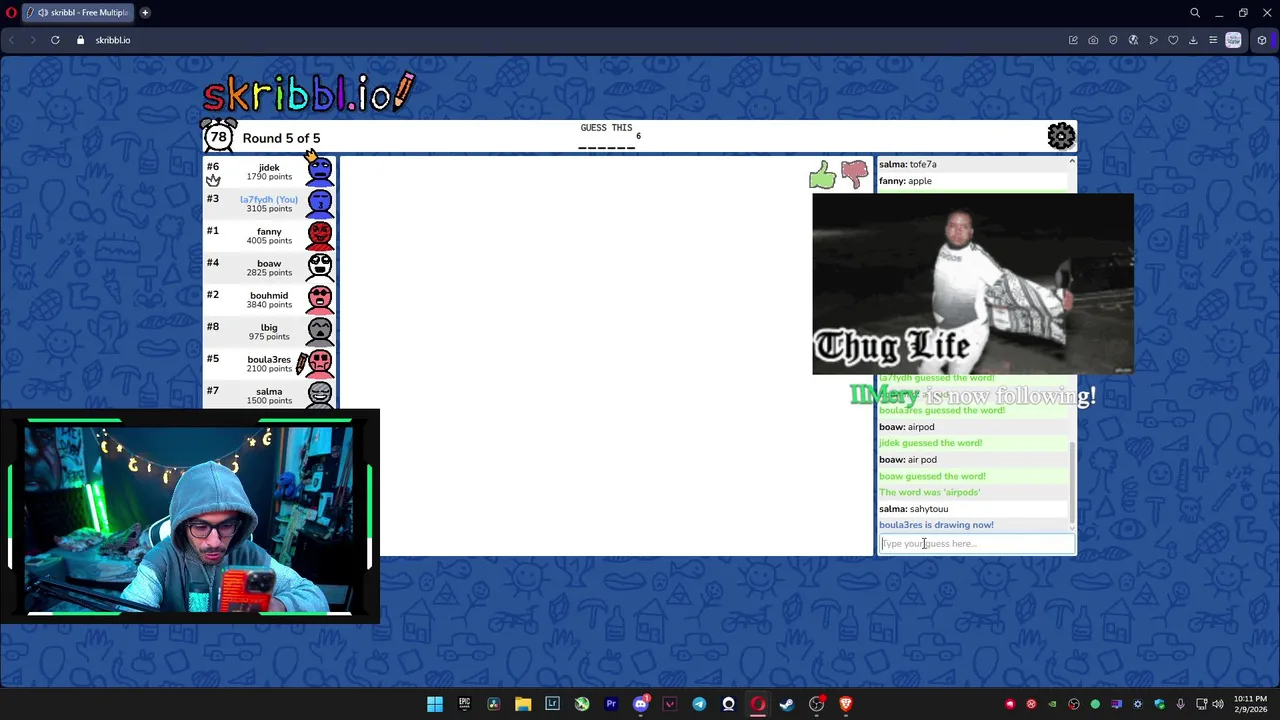Click 'The word was airpods' message
The height and width of the screenshot is (720, 1280).
pos(930,492)
